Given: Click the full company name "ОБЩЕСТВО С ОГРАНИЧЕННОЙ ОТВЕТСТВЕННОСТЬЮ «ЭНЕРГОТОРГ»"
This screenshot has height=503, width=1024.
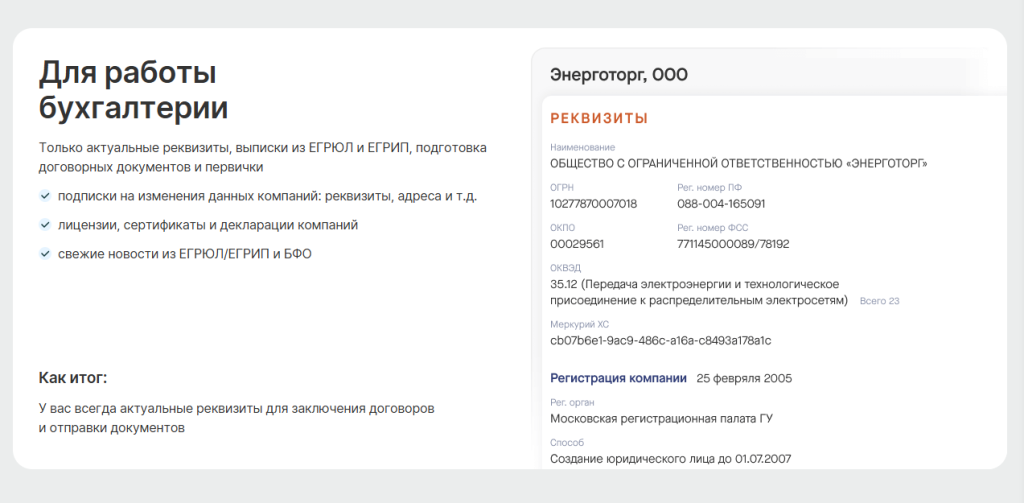Looking at the screenshot, I should [739, 163].
